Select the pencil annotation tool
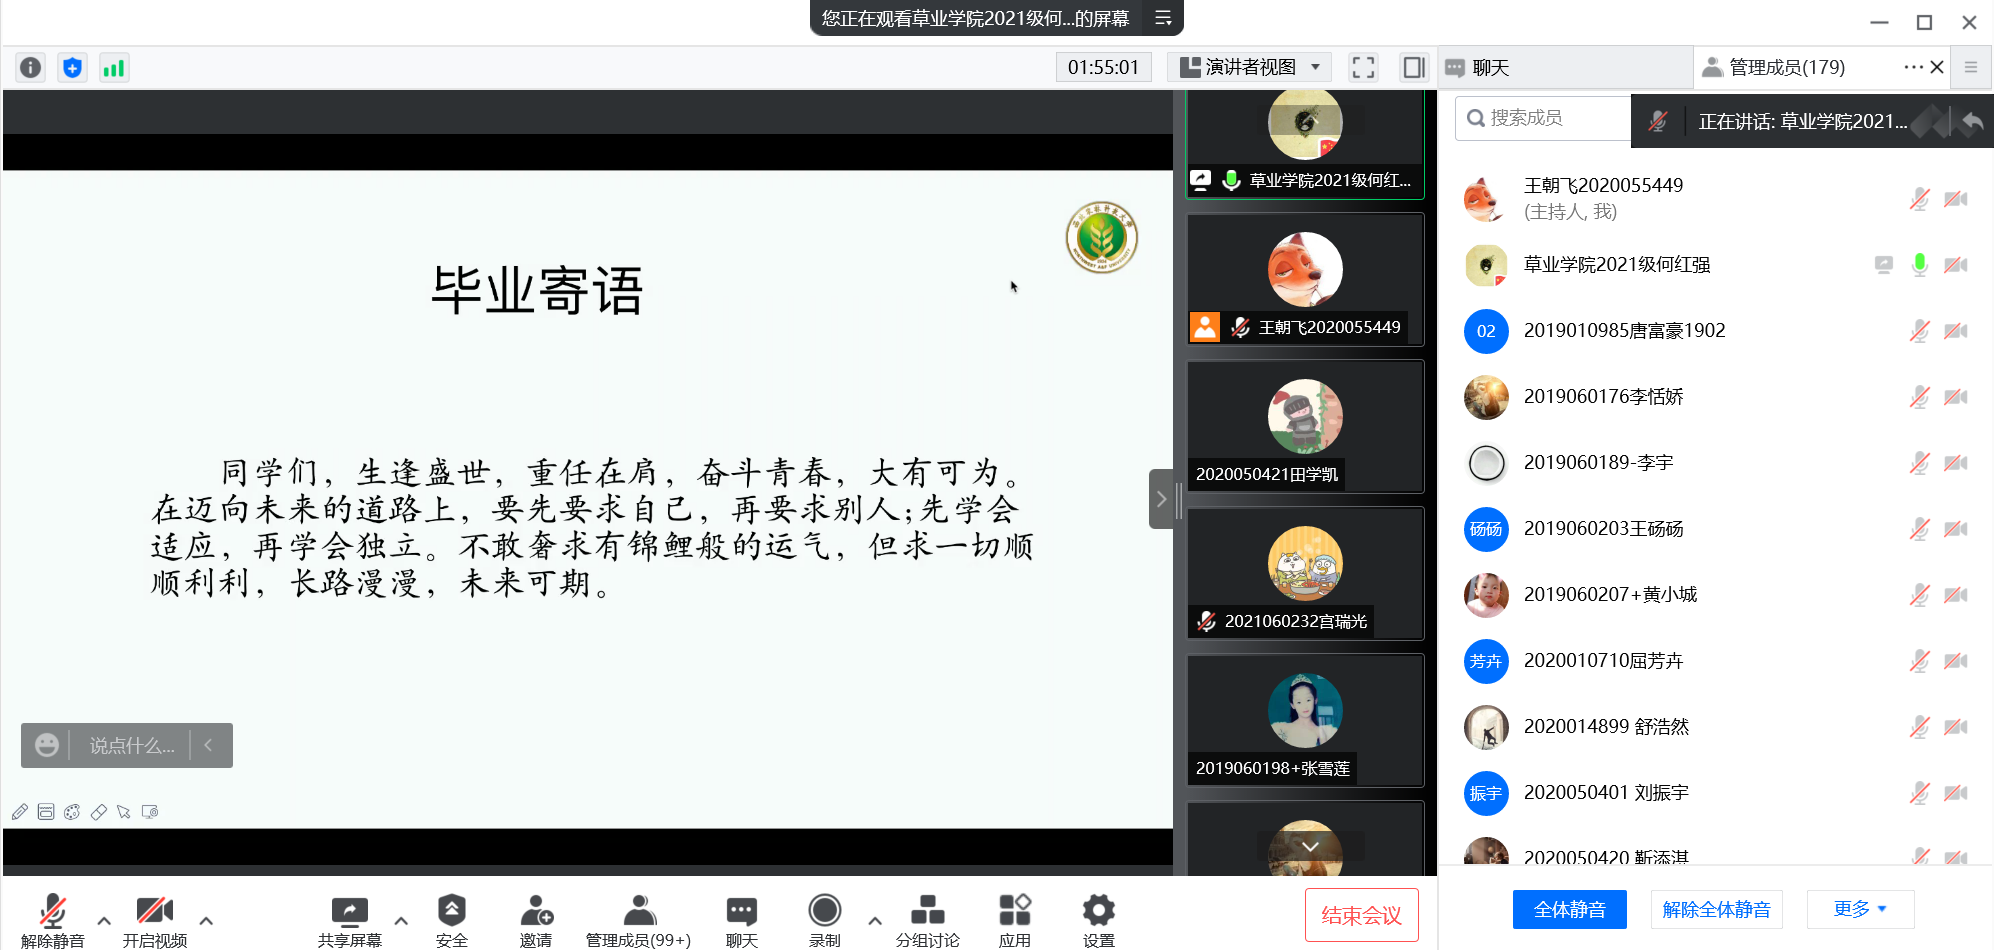The image size is (1994, 950). pos(20,811)
